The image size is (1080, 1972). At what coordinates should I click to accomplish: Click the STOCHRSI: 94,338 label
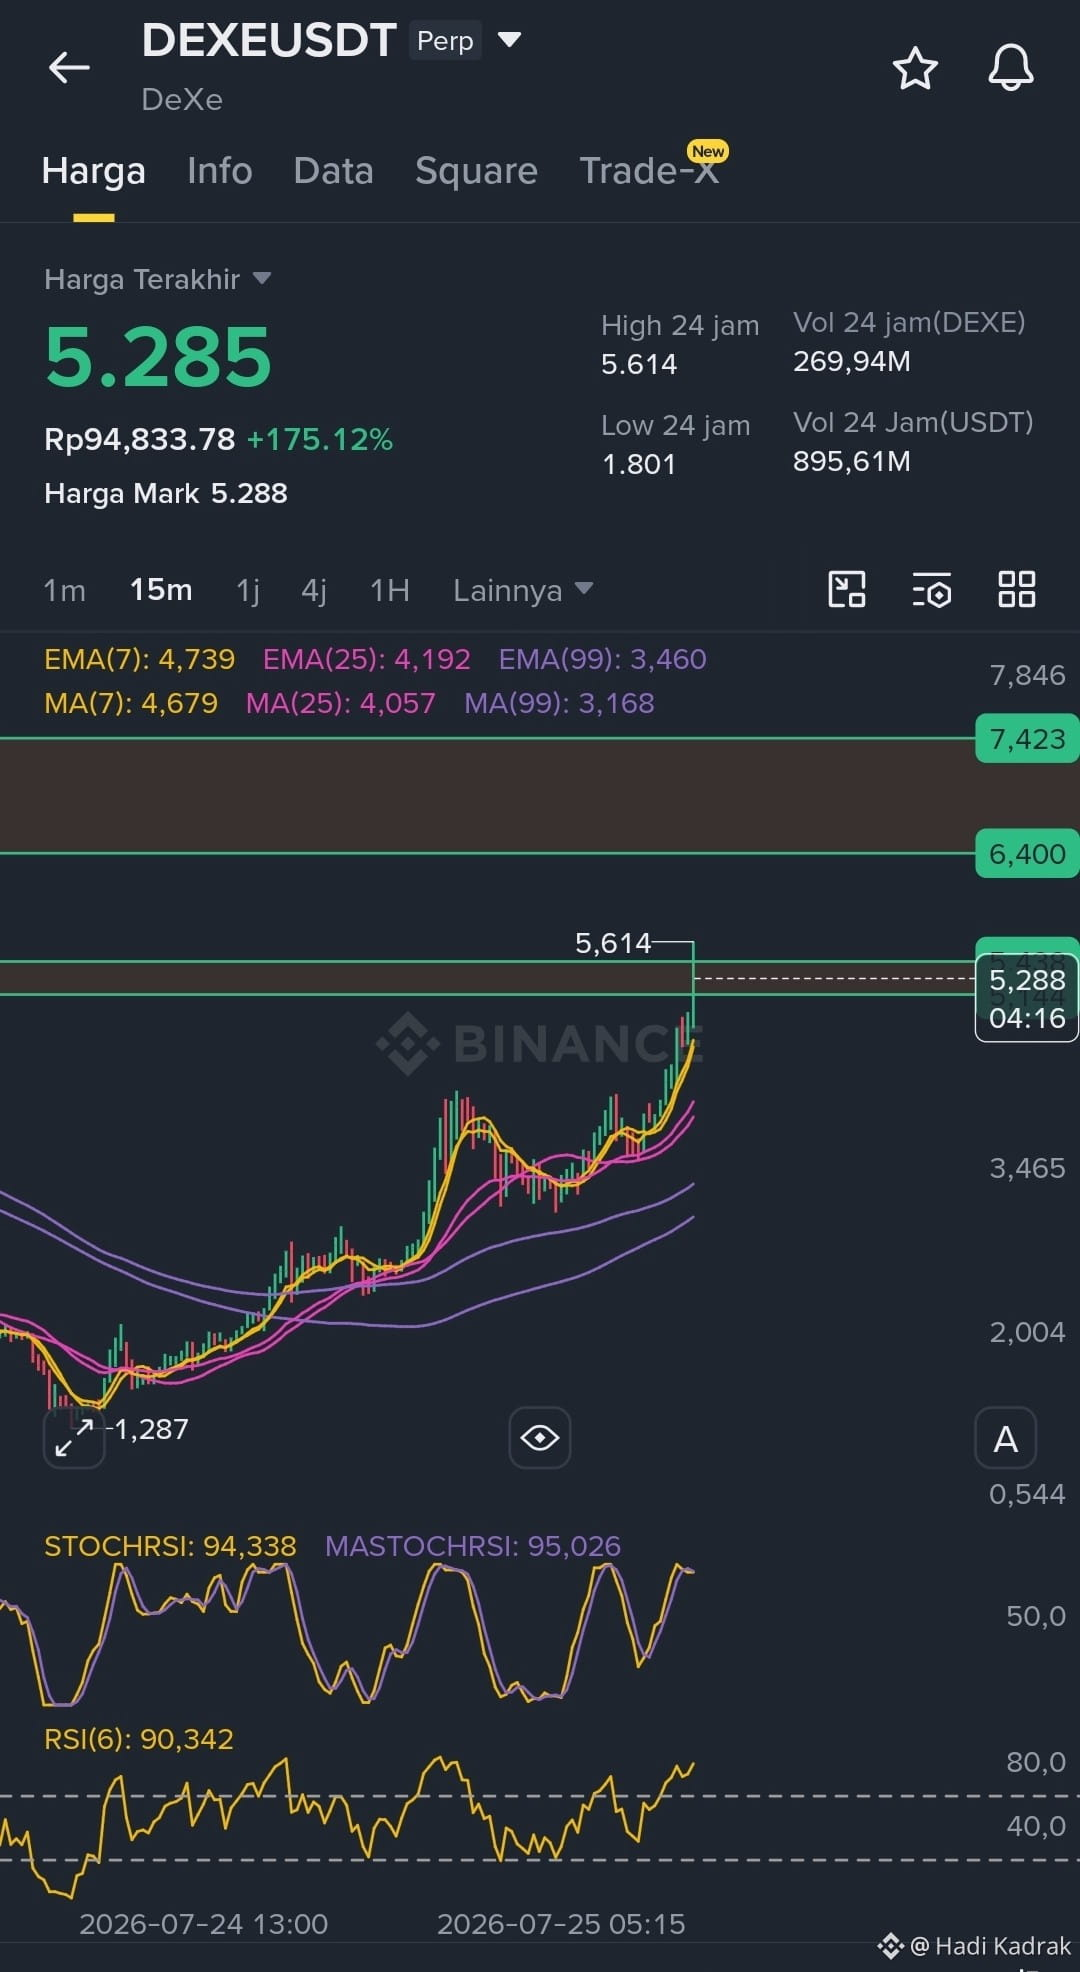click(x=170, y=1546)
